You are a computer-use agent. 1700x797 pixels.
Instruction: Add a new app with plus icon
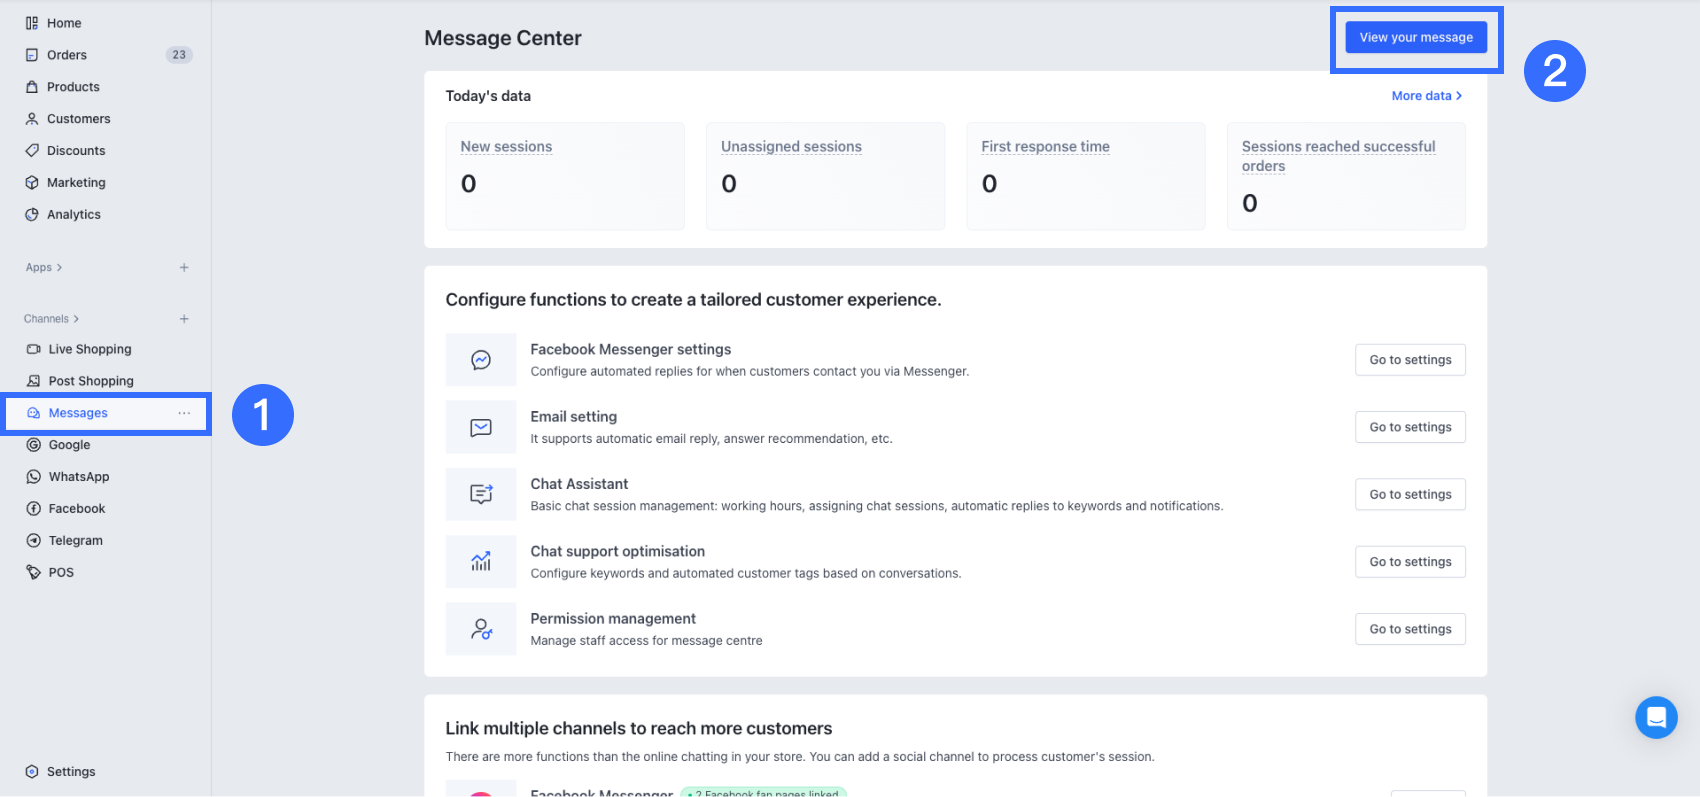(x=184, y=268)
